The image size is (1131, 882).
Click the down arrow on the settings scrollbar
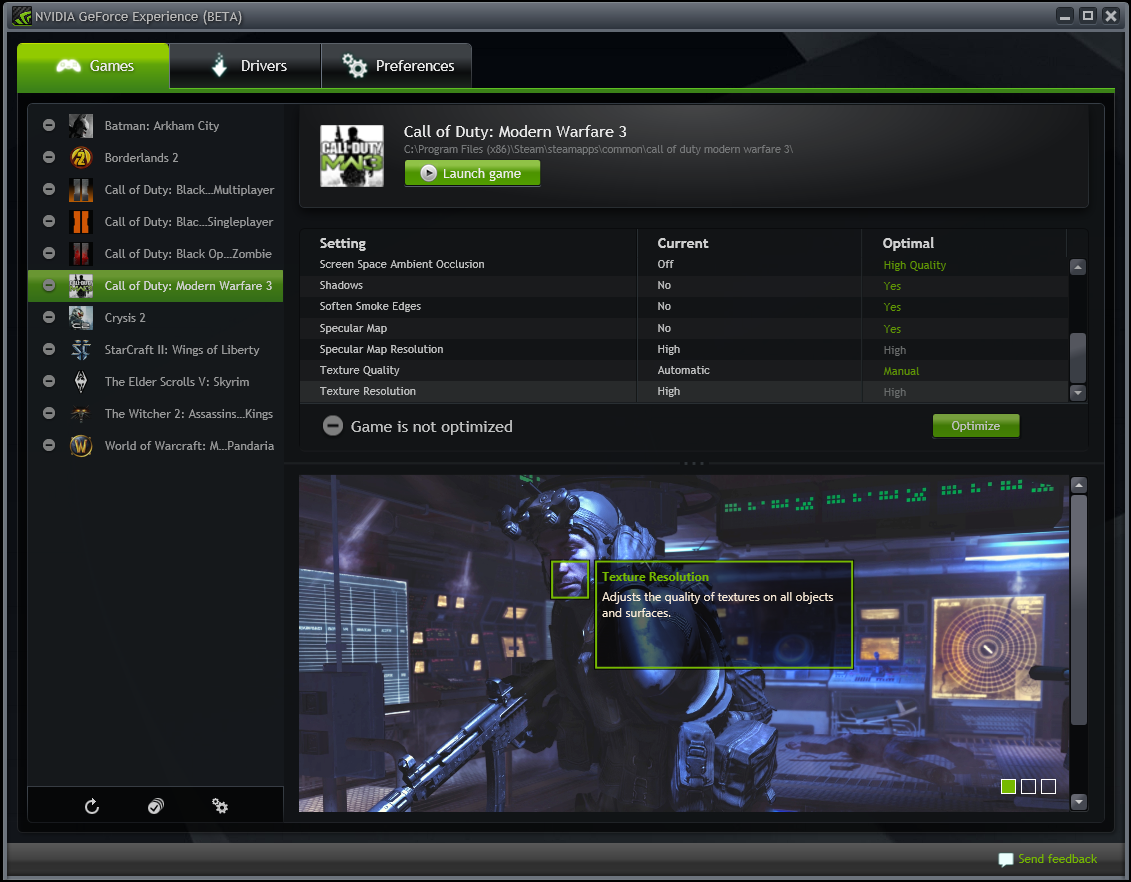tap(1077, 393)
